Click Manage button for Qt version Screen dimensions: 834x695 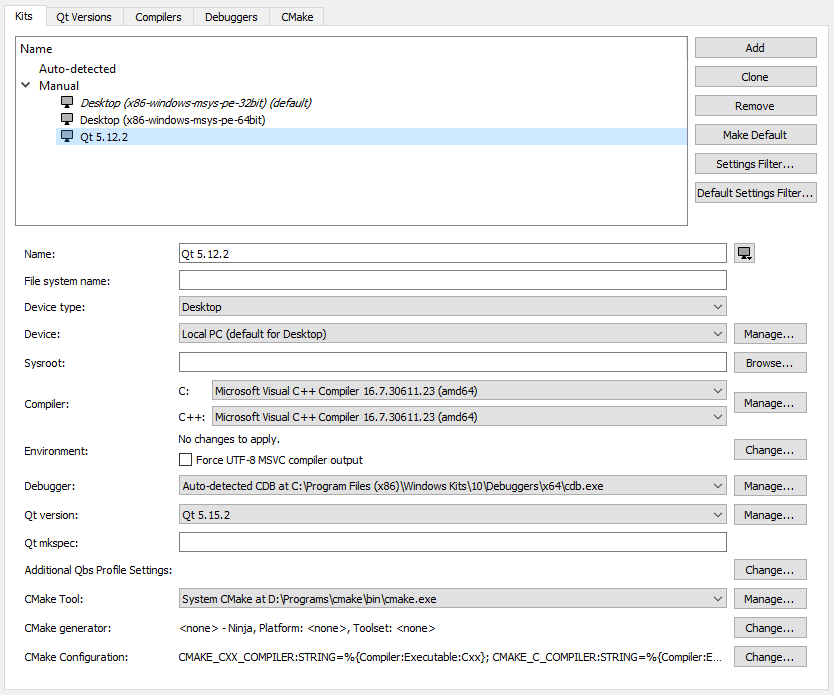pos(770,515)
